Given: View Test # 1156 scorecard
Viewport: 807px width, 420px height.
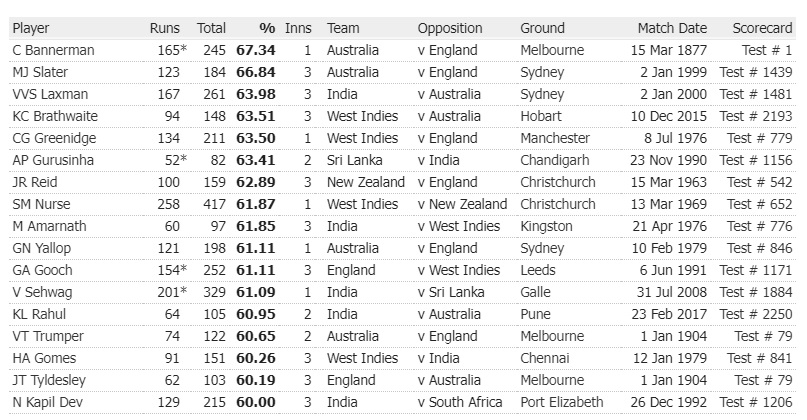Looking at the screenshot, I should [x=755, y=160].
